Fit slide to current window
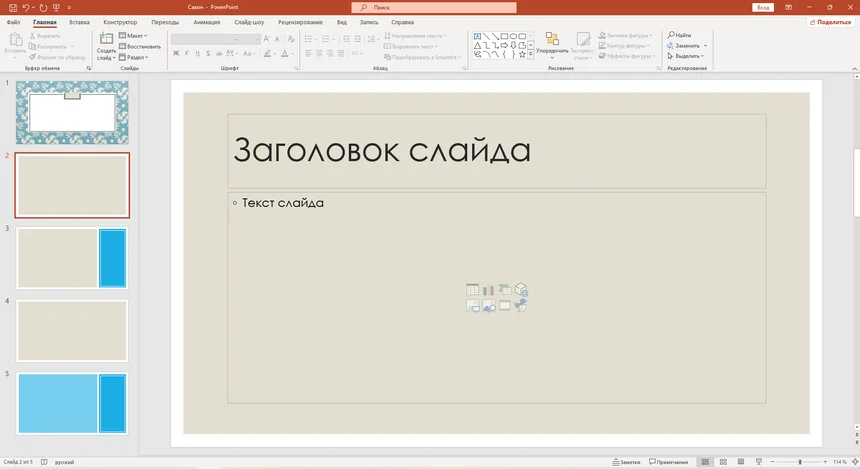The height and width of the screenshot is (469, 860). pyautogui.click(x=855, y=462)
